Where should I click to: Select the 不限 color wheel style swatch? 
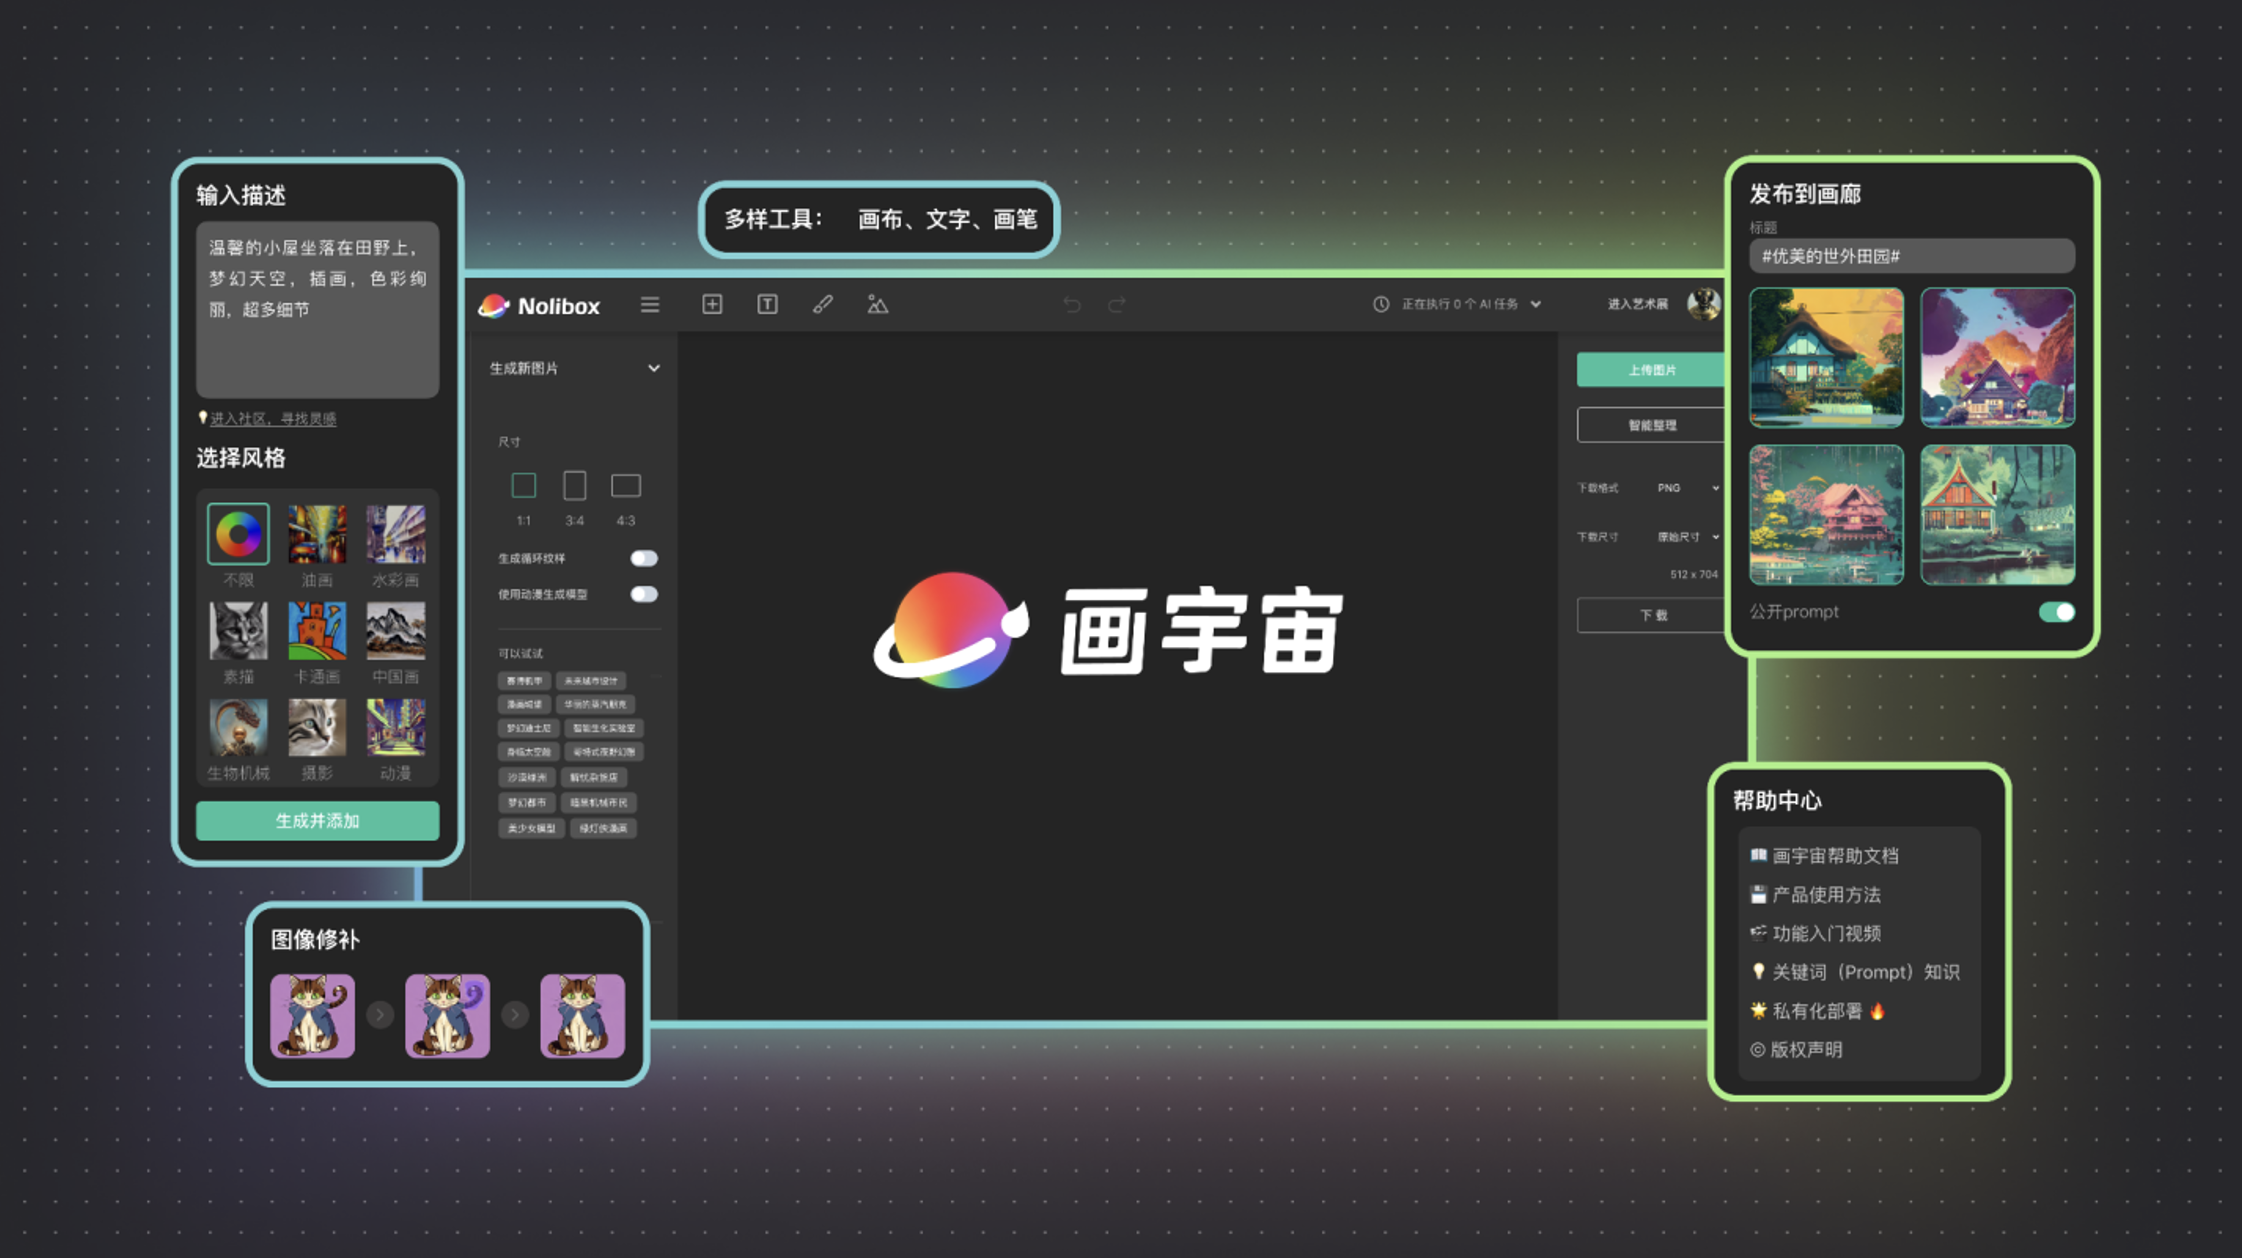[x=237, y=532]
